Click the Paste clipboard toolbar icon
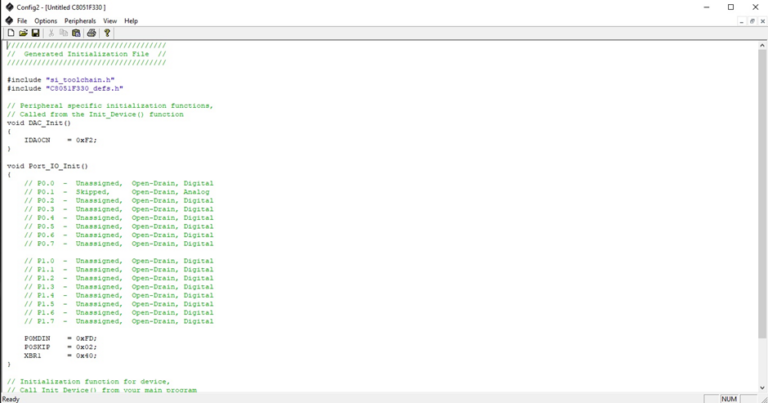Screen dimensions: 768x403 [x=77, y=33]
